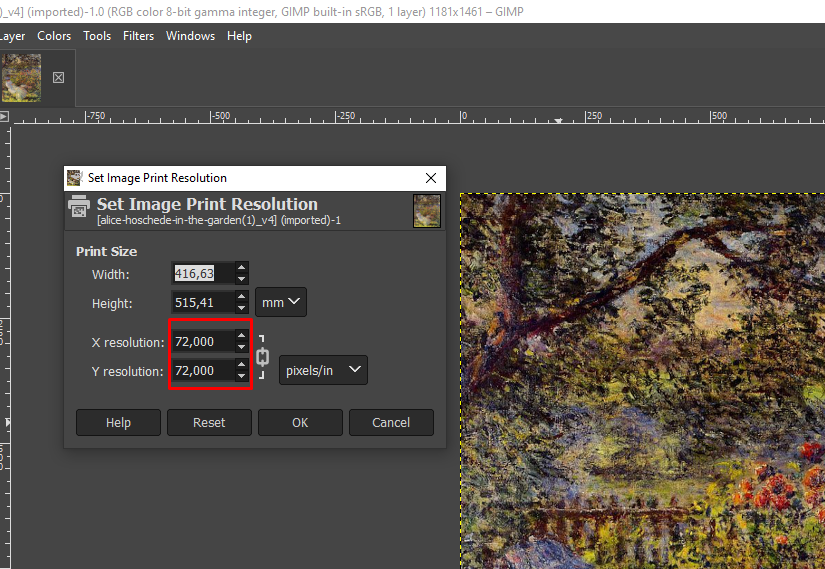Open the Colors menu

point(54,36)
